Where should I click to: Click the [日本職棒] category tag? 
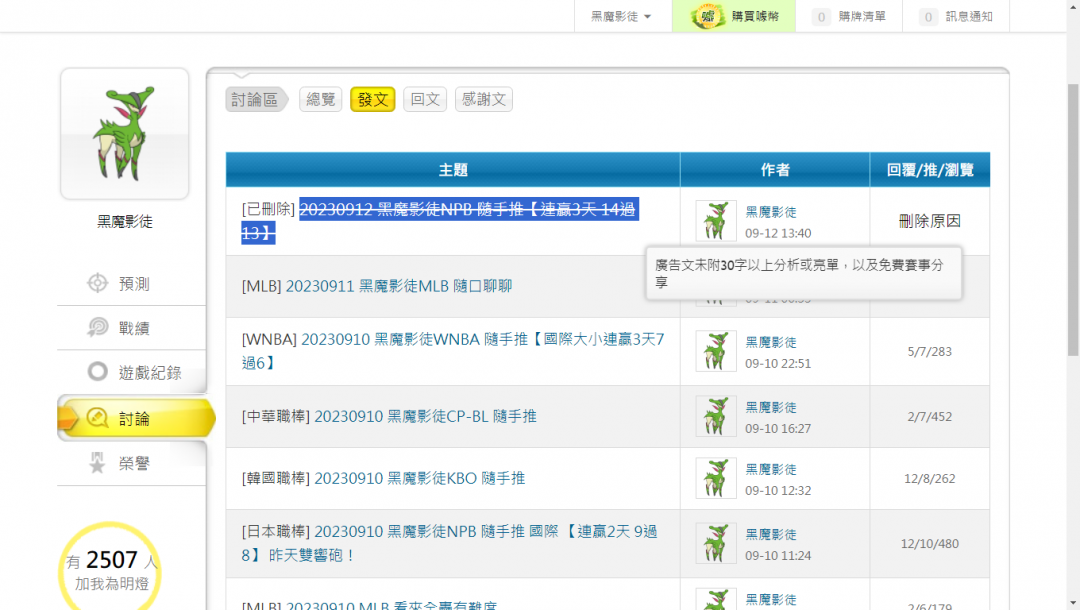tap(276, 532)
